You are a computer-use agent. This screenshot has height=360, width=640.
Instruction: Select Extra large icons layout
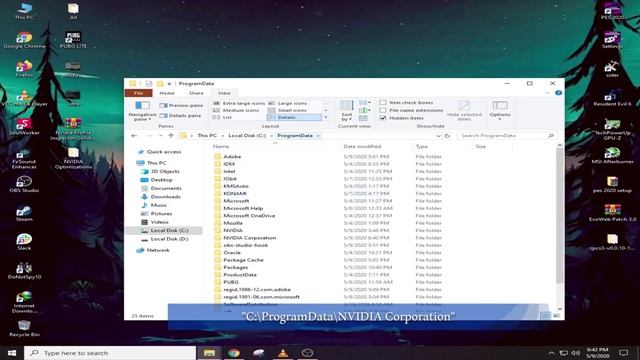(x=239, y=103)
